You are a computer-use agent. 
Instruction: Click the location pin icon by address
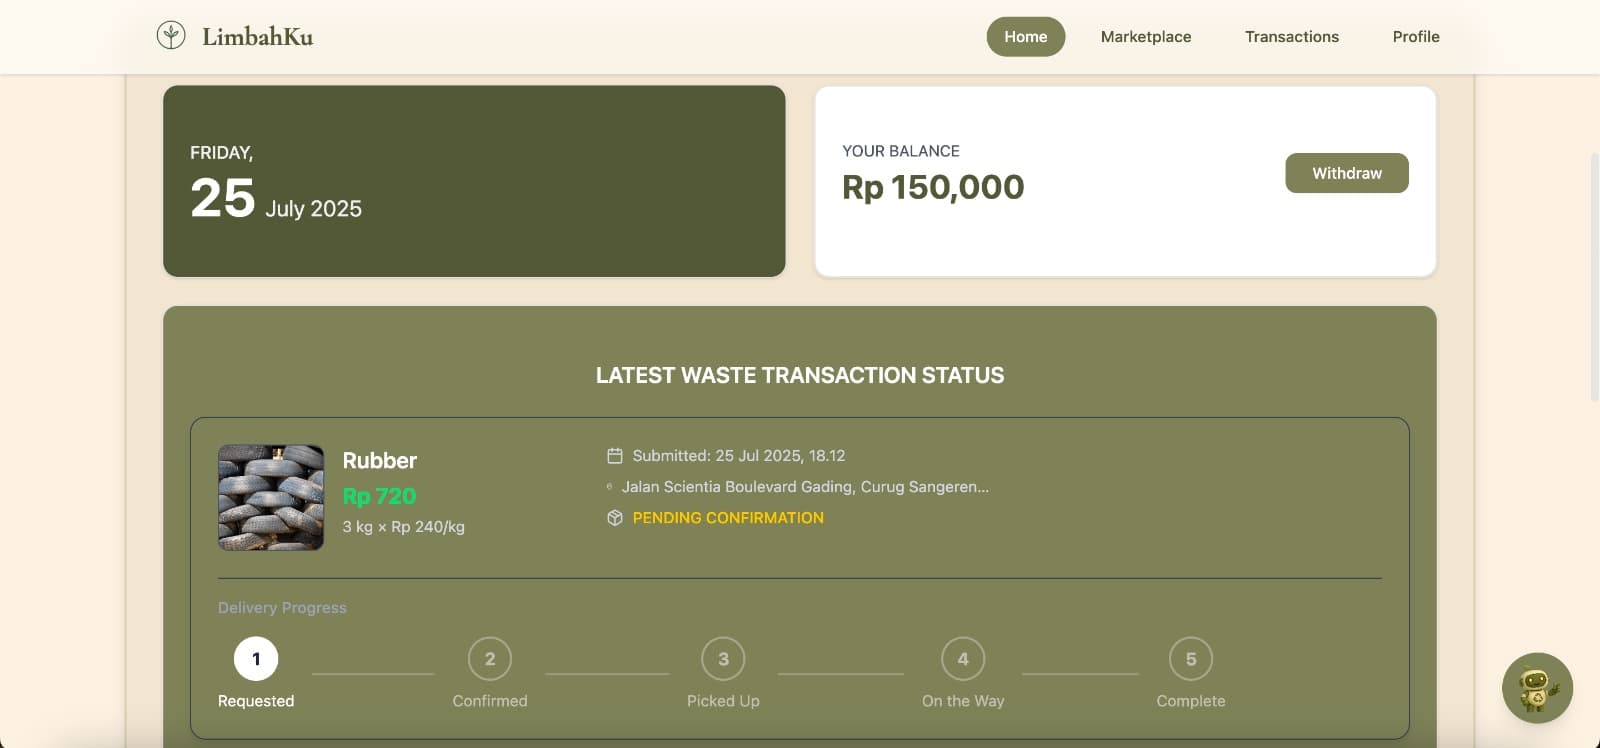click(x=609, y=487)
